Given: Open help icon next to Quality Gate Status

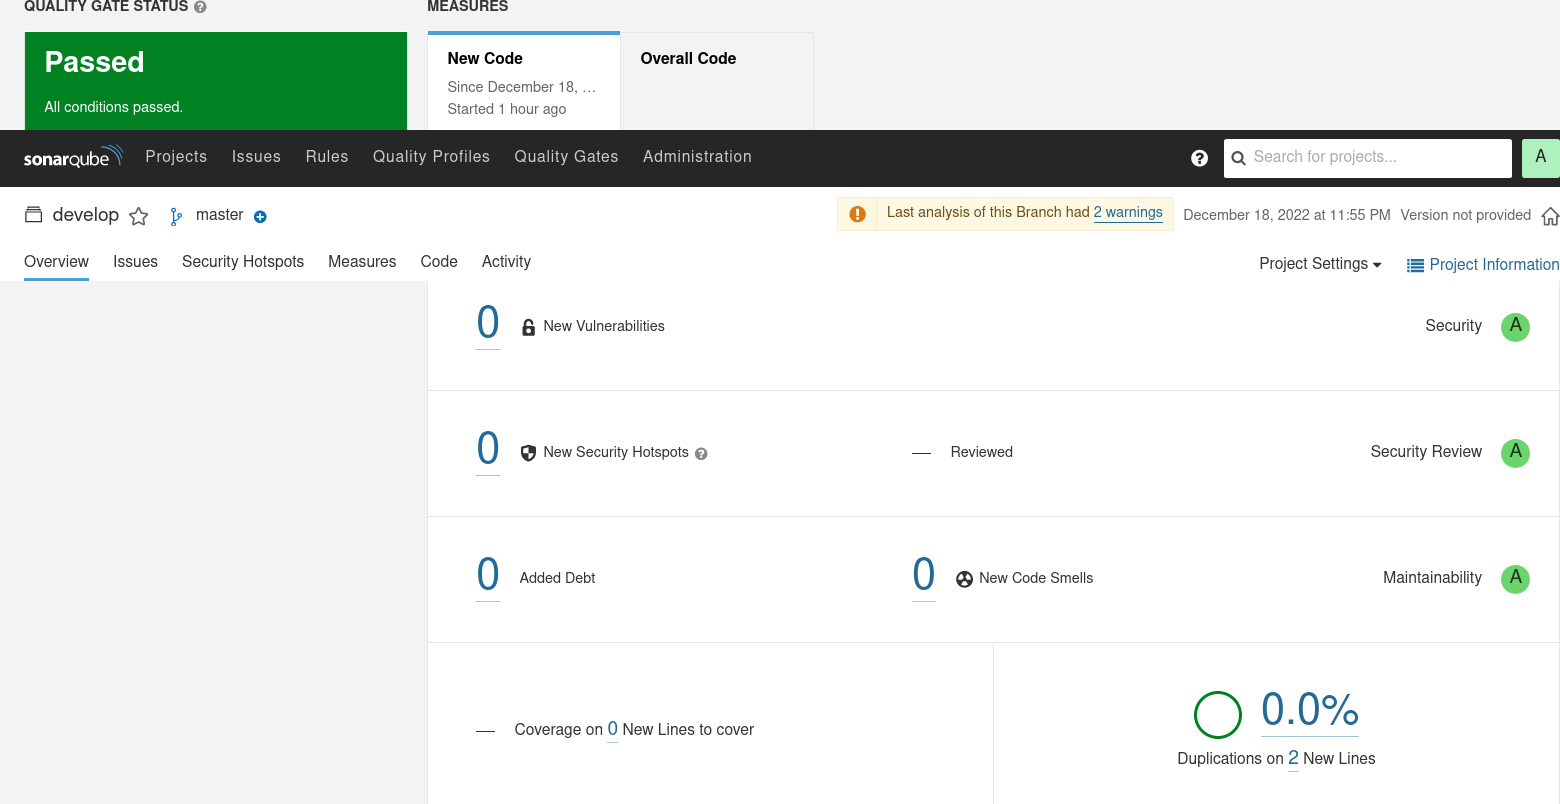Looking at the screenshot, I should coord(200,7).
